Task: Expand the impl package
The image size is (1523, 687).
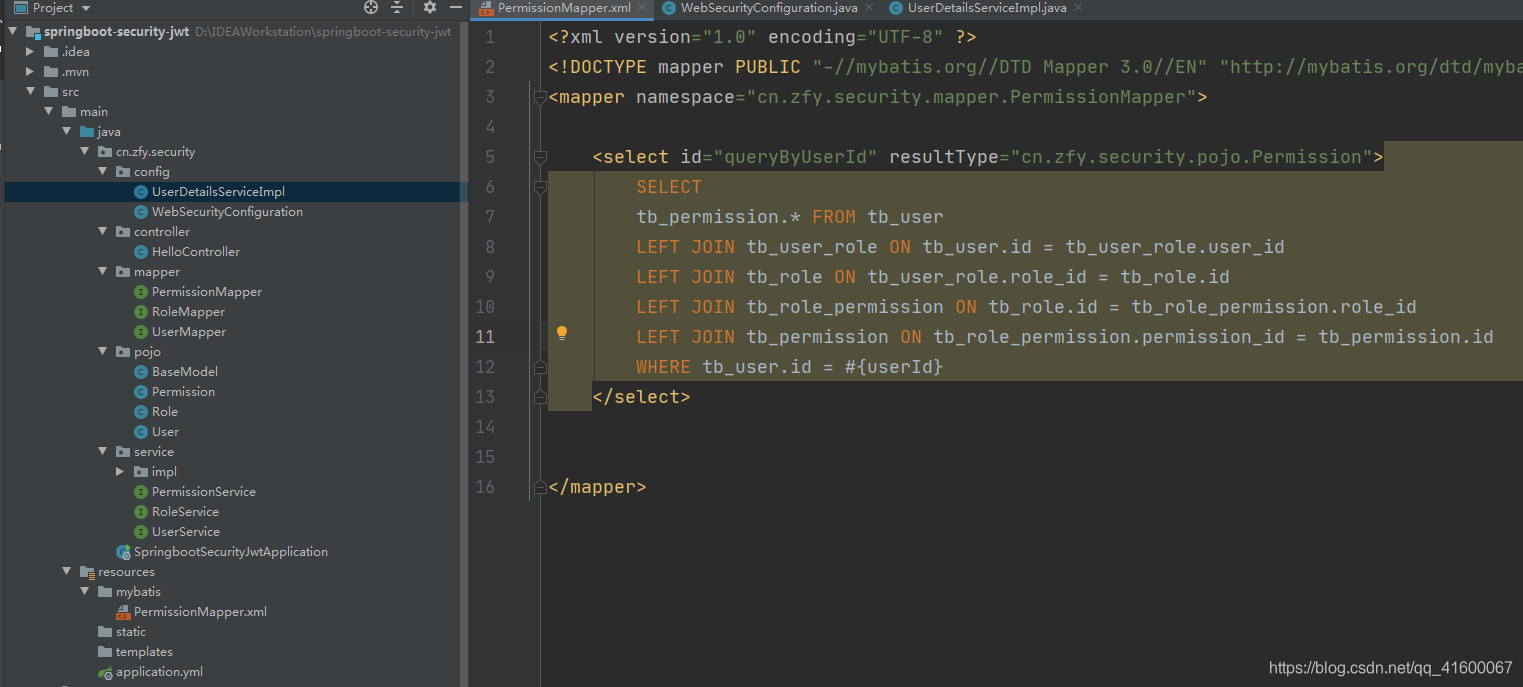Action: [x=121, y=471]
